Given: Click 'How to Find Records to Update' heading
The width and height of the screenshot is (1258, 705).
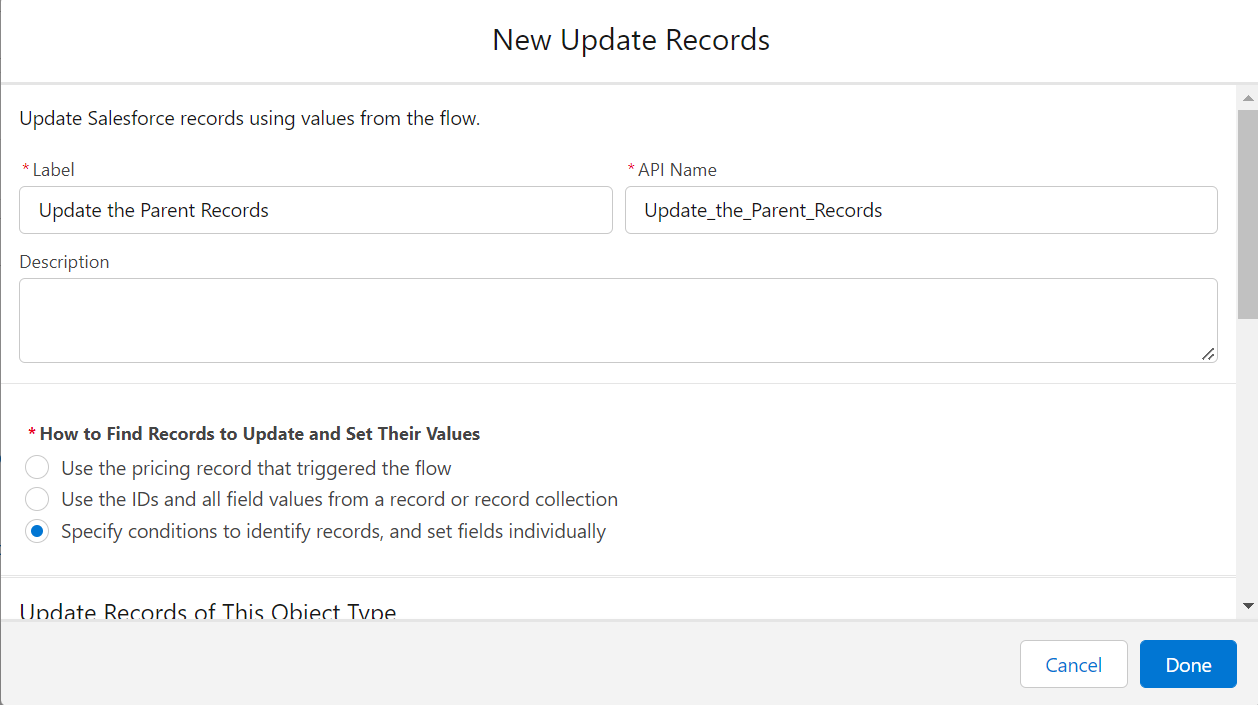Looking at the screenshot, I should click(x=260, y=434).
